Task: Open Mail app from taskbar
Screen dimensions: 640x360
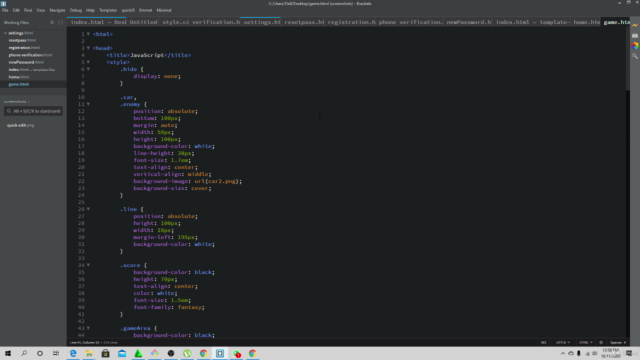Action: [122, 353]
